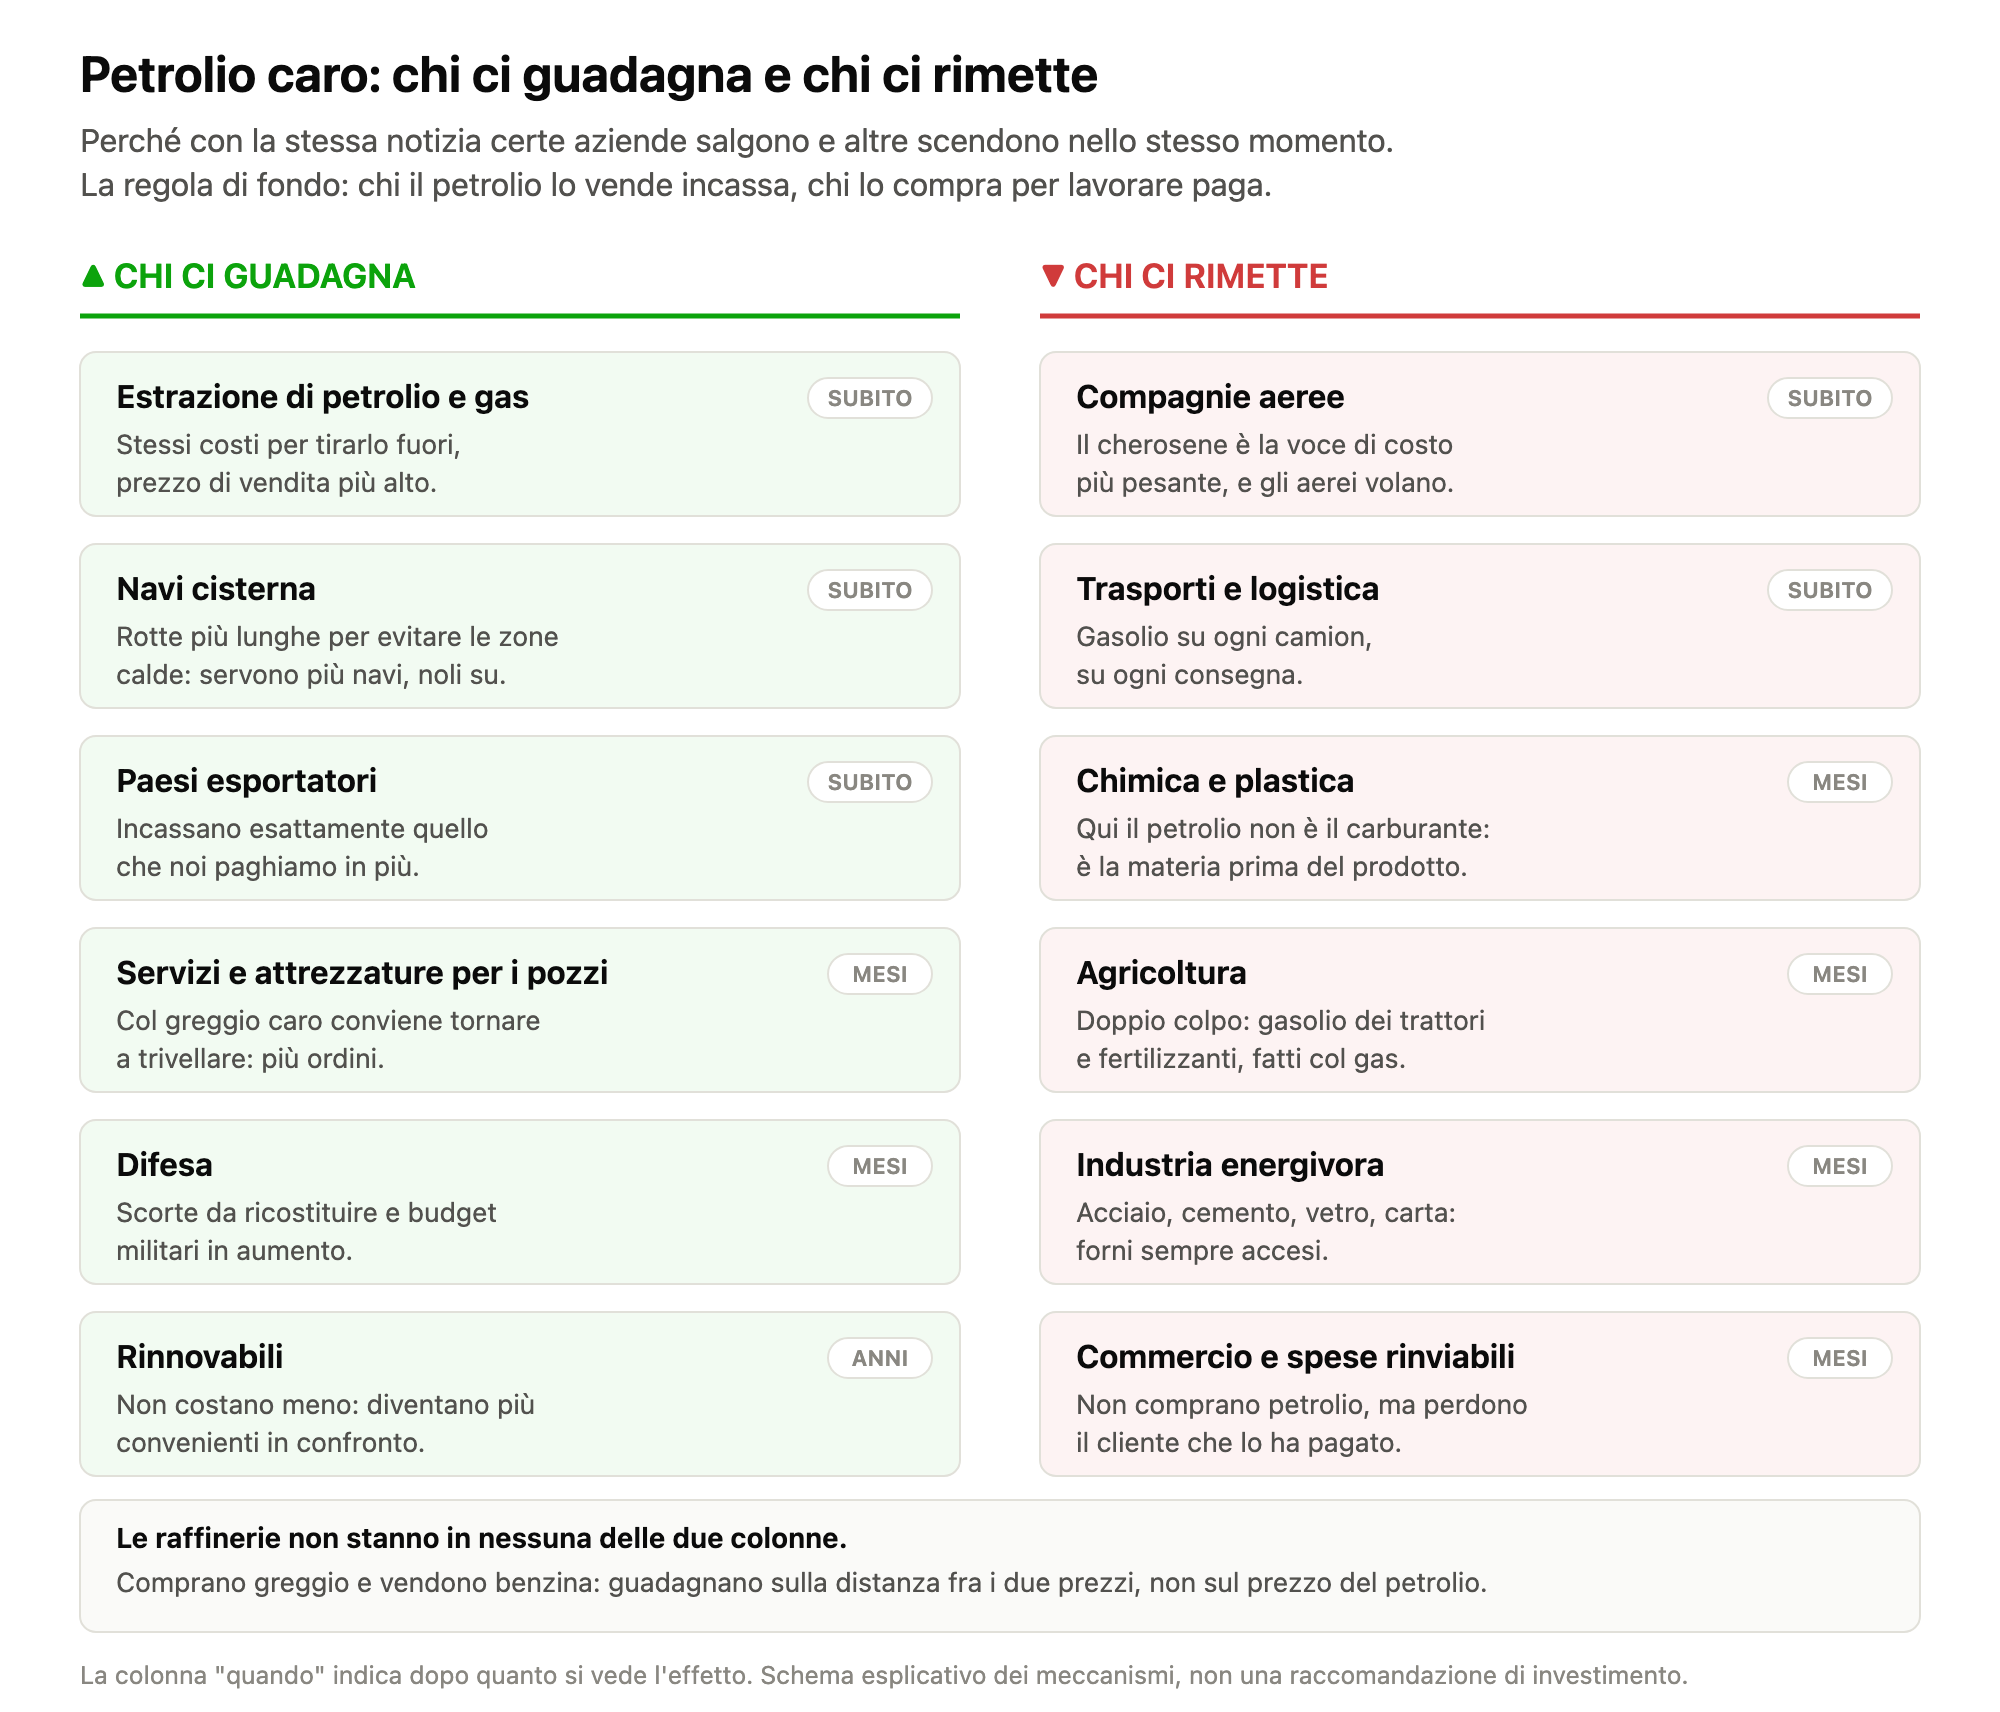This screenshot has width=2000, height=1712.
Task: Open the Agricoltura card
Action: [1480, 1010]
